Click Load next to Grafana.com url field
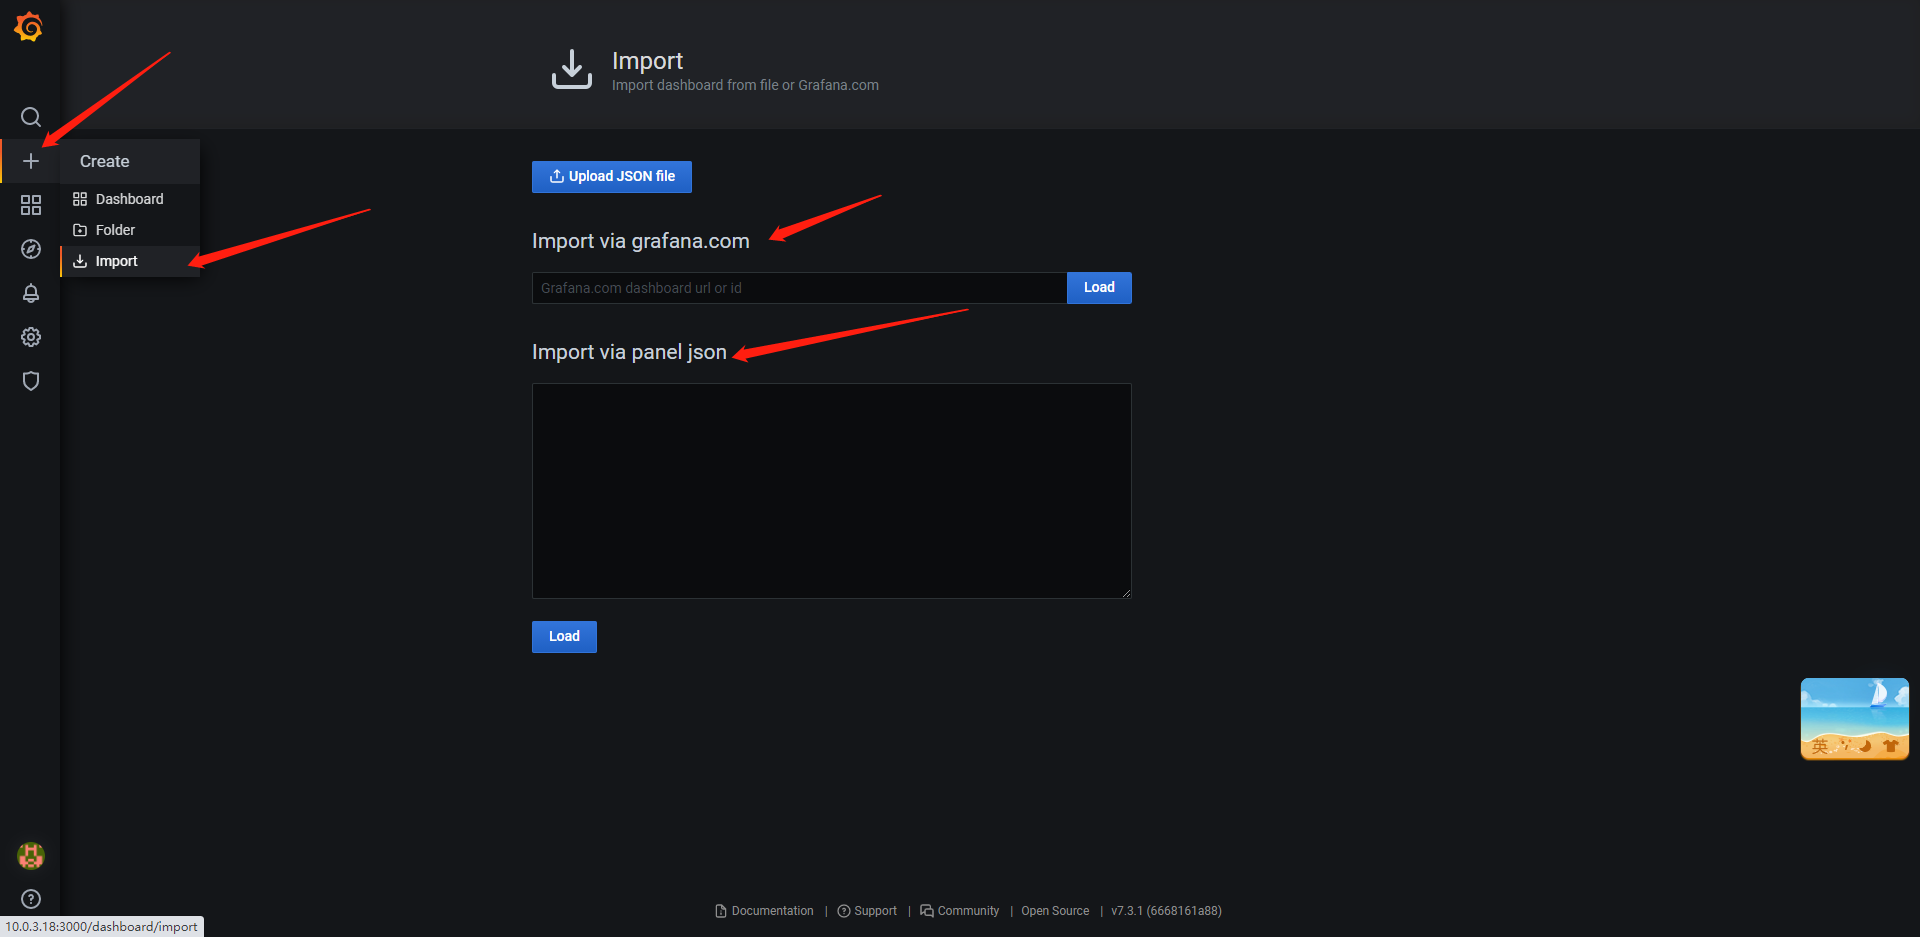The image size is (1920, 937). click(1098, 288)
